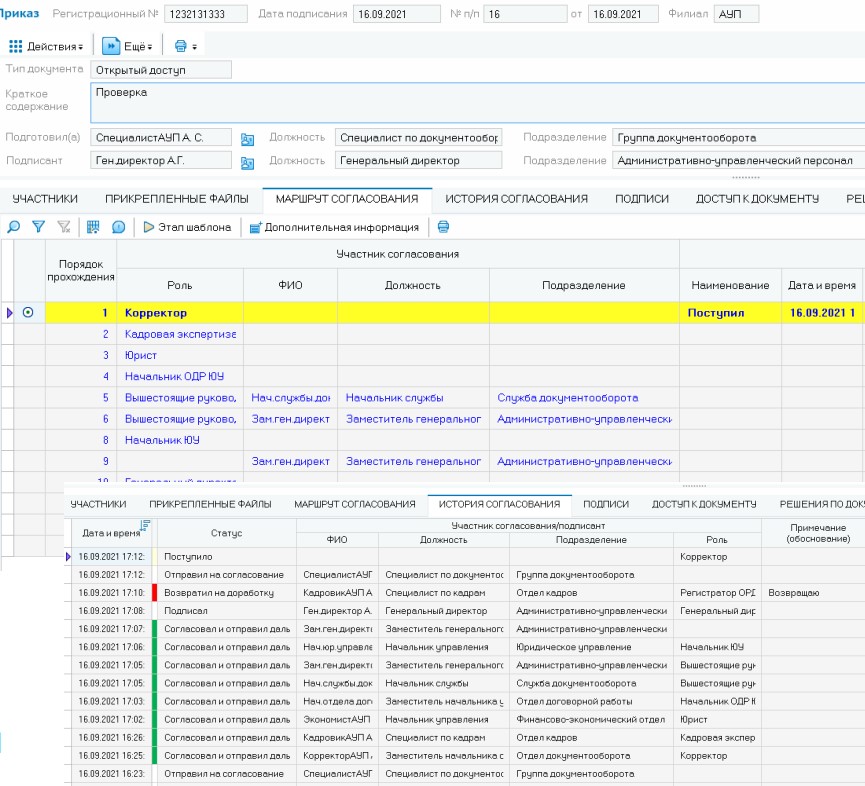Image resolution: width=865 pixels, height=786 pixels.
Task: Click the Филиал field showing АУП
Action: (x=736, y=14)
